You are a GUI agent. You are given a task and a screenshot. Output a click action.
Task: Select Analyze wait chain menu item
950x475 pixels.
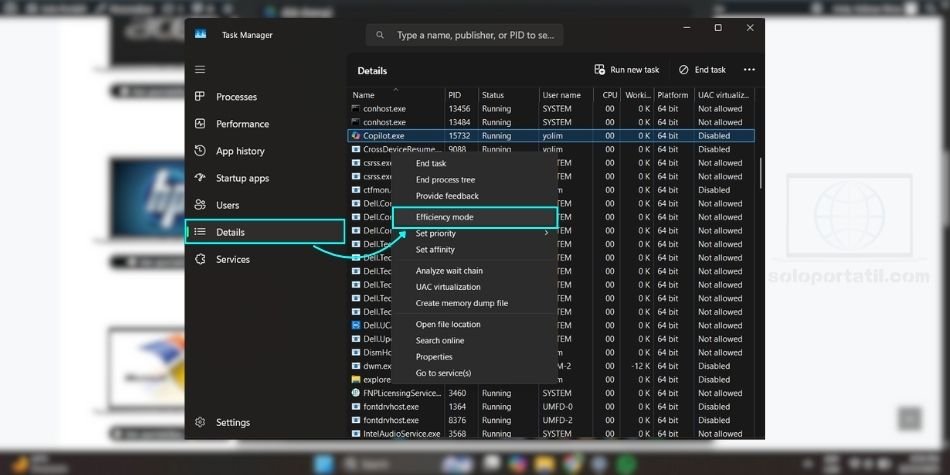click(449, 271)
